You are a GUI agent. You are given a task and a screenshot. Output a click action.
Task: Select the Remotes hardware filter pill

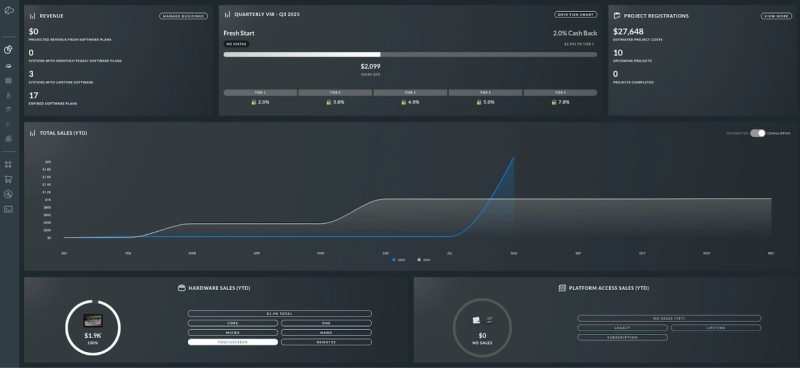click(x=326, y=342)
